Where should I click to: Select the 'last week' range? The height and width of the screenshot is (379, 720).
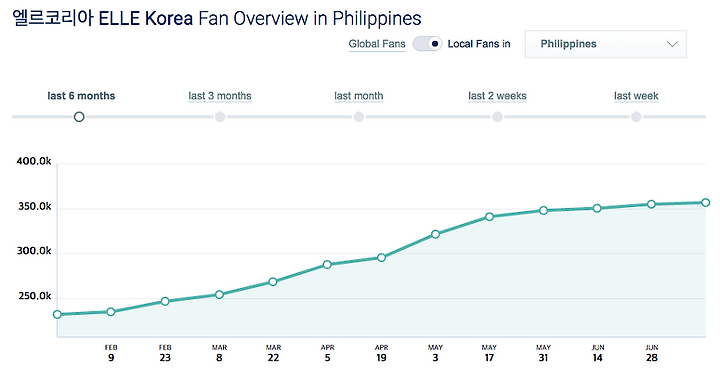(636, 96)
